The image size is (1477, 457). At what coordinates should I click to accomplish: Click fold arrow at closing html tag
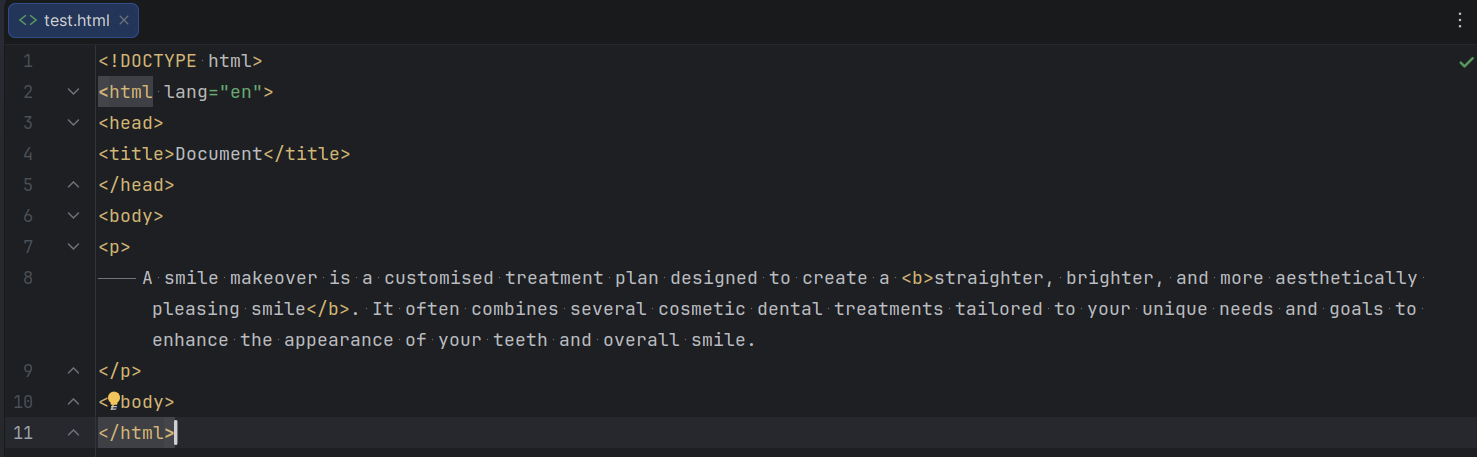point(73,433)
